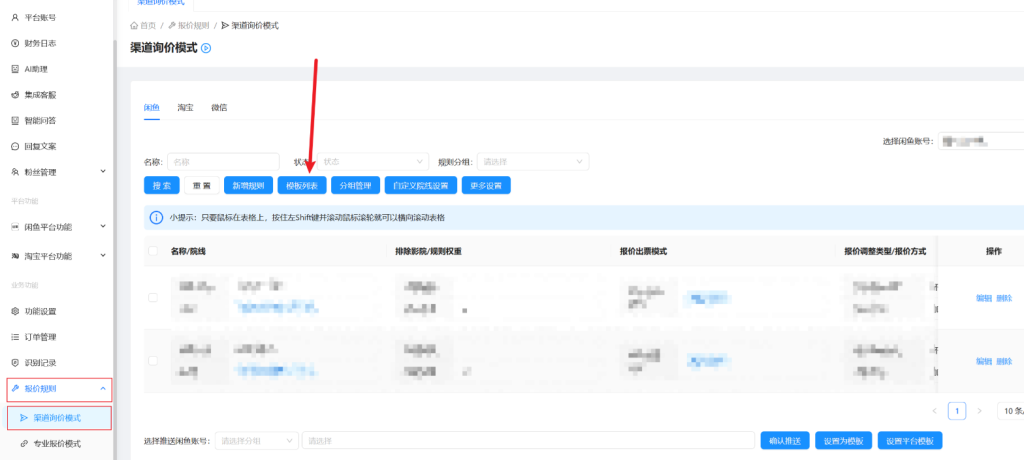This screenshot has width=1024, height=460.
Task: Go to previous page arrow in pagination
Action: tap(935, 411)
